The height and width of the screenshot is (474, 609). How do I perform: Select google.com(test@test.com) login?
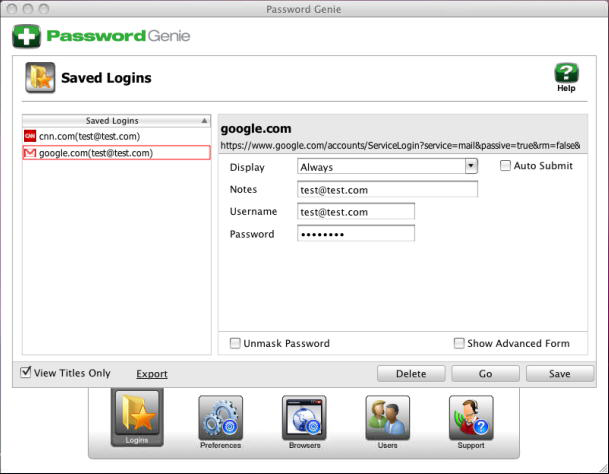tap(117, 153)
